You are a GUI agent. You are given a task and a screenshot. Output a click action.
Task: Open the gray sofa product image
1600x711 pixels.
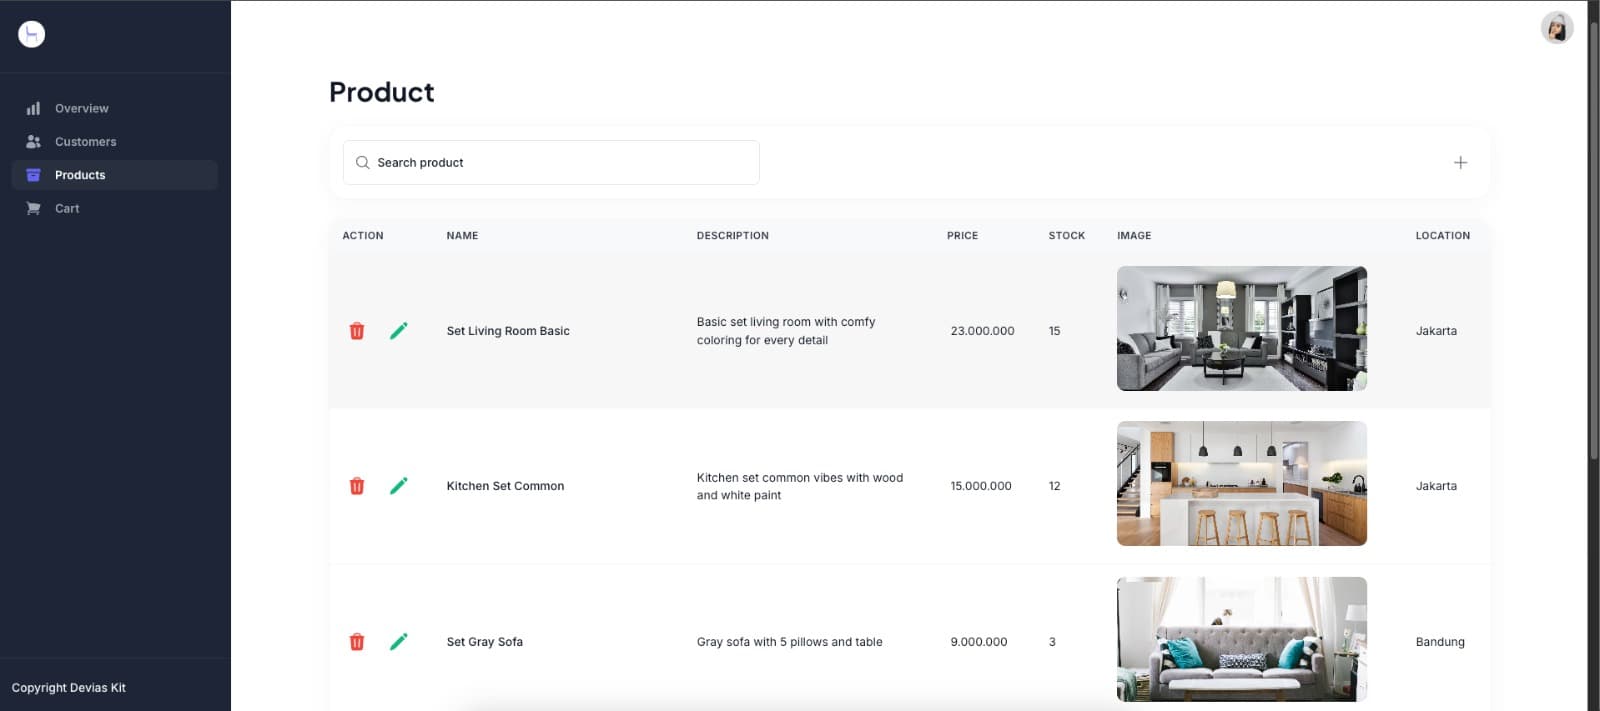1242,639
